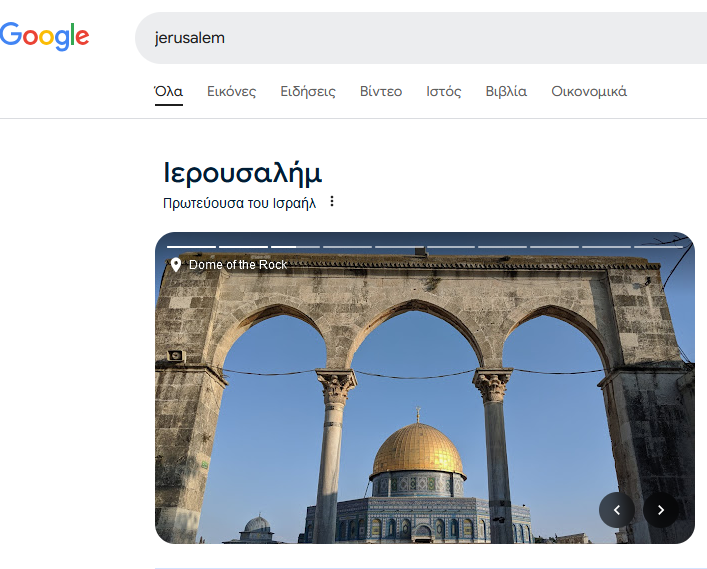
Task: Click the search box containing jerusalem
Action: tap(421, 38)
